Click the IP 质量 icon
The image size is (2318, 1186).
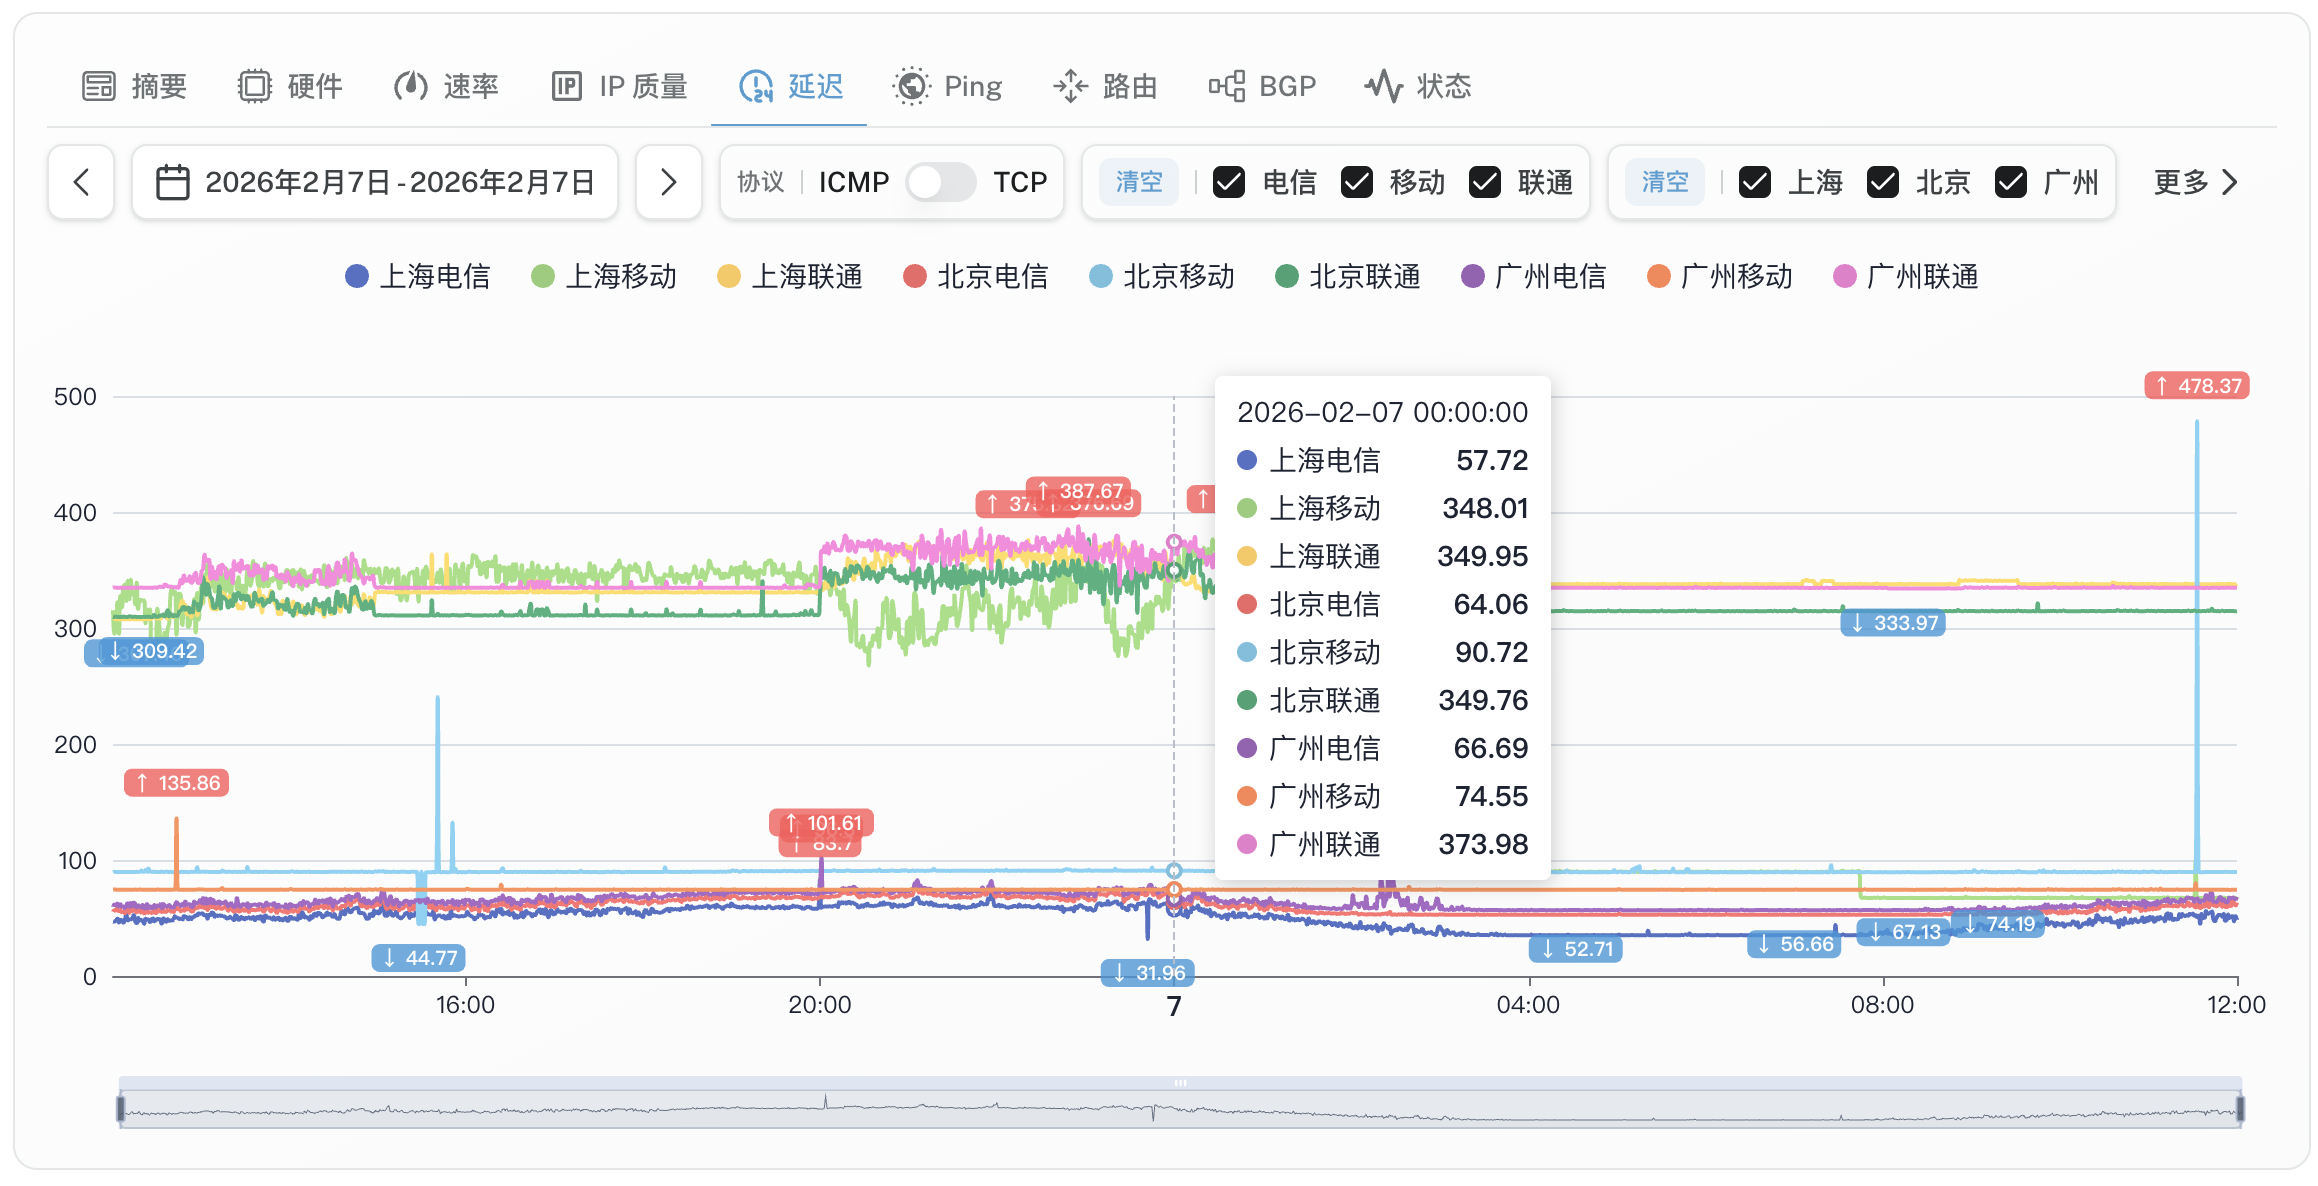(566, 87)
